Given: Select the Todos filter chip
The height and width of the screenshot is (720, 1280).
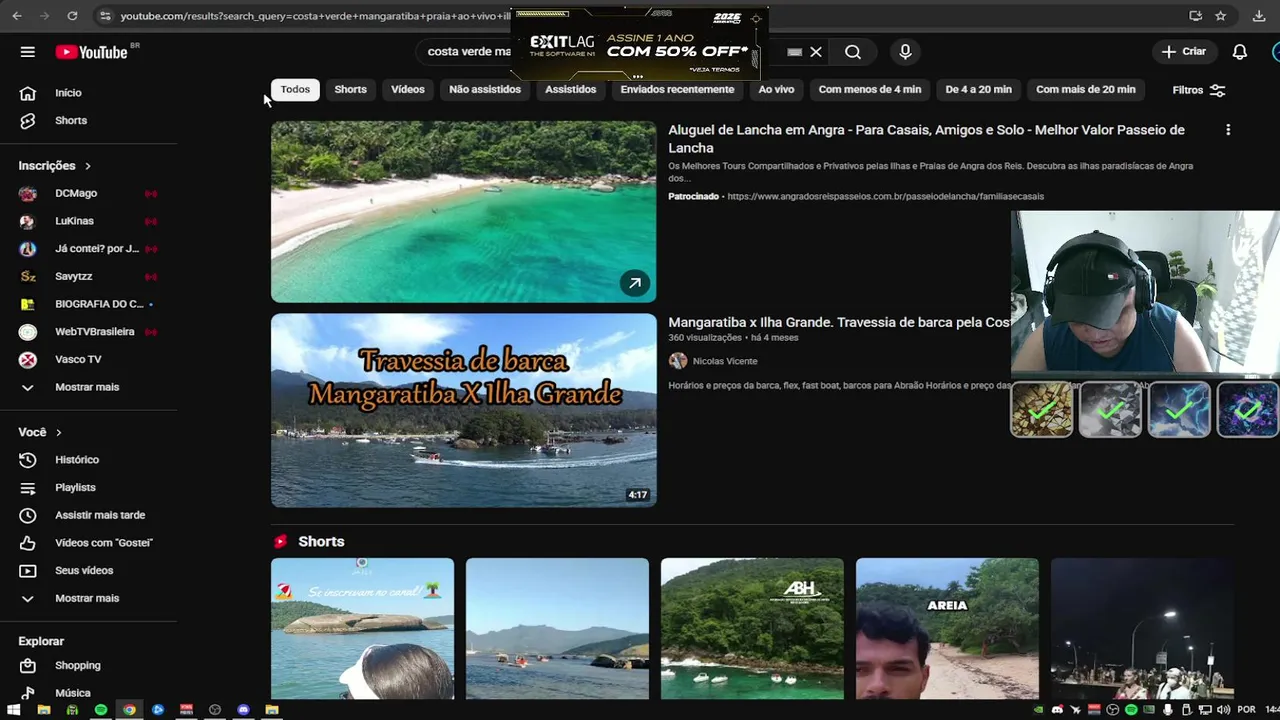Looking at the screenshot, I should coord(295,89).
